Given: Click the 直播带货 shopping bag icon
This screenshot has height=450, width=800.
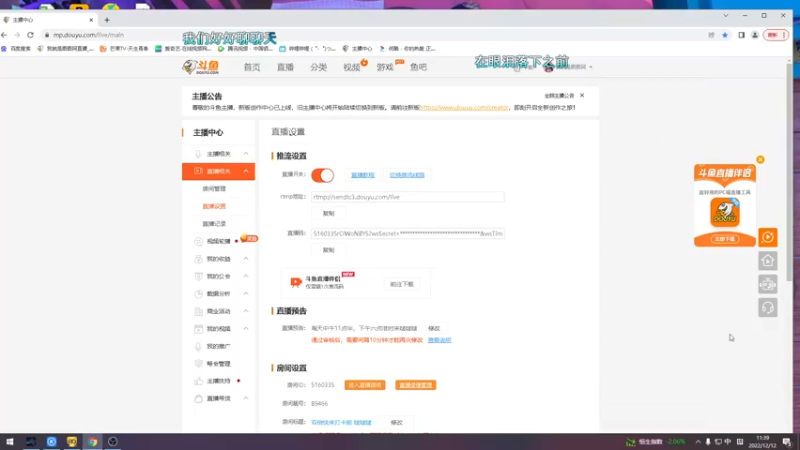Looking at the screenshot, I should click(198, 398).
